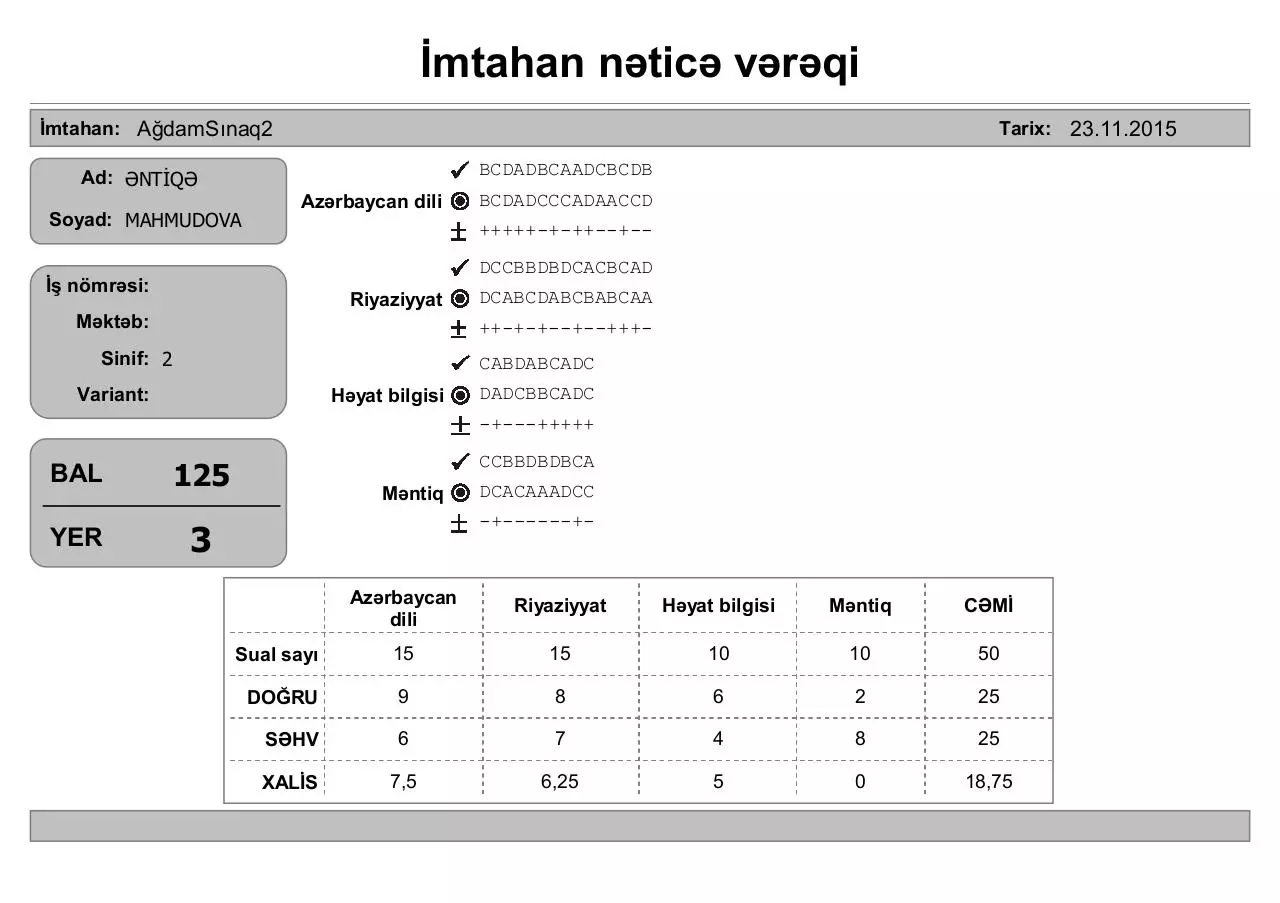Click the Riyaziyyat label beside the answer rows
Viewport: 1280px width, 903px height.
pyautogui.click(x=396, y=299)
